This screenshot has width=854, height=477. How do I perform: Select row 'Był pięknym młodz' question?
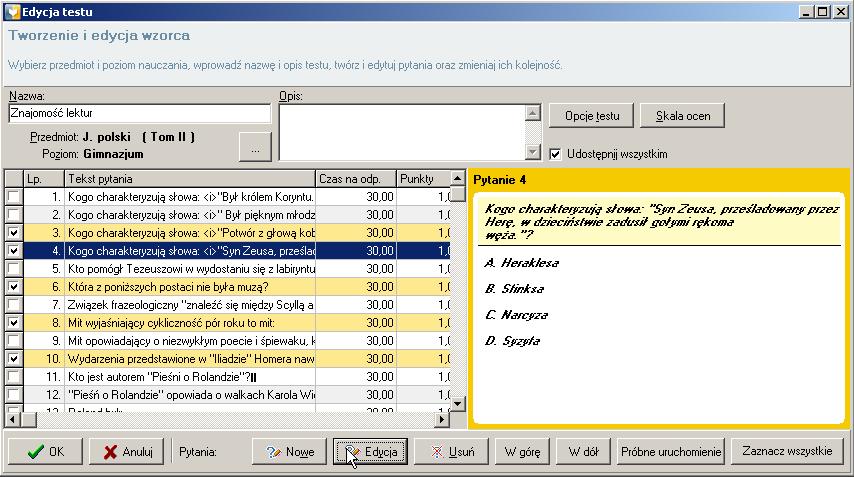click(228, 215)
